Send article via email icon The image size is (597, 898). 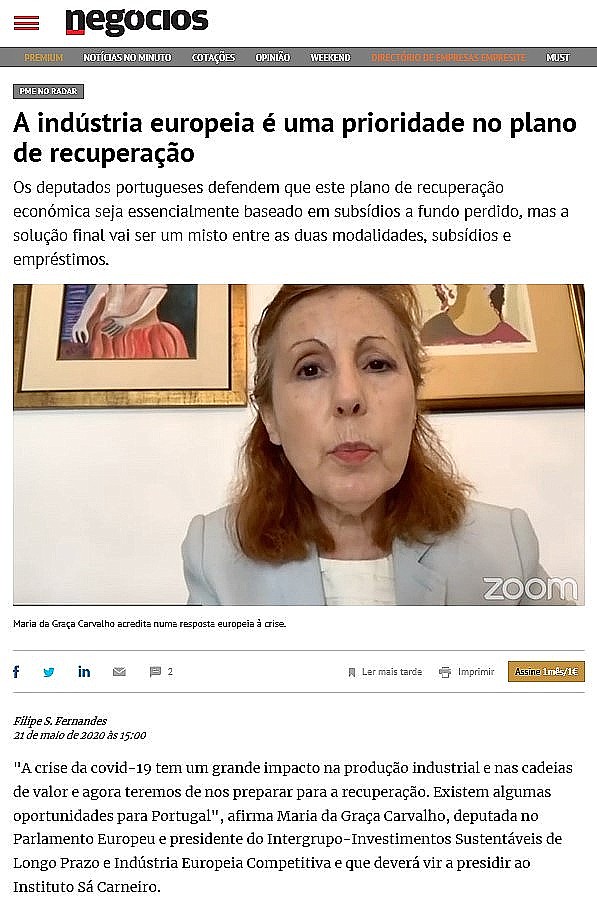tap(119, 672)
